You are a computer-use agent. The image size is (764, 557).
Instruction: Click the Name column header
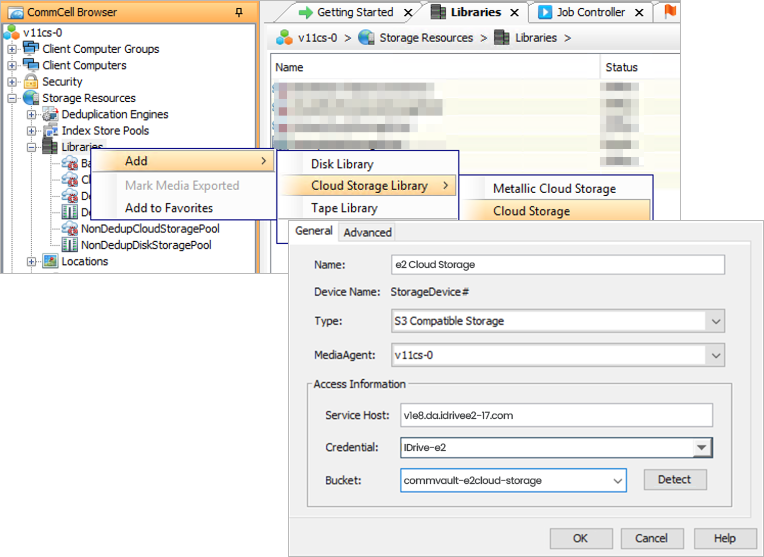pyautogui.click(x=435, y=67)
